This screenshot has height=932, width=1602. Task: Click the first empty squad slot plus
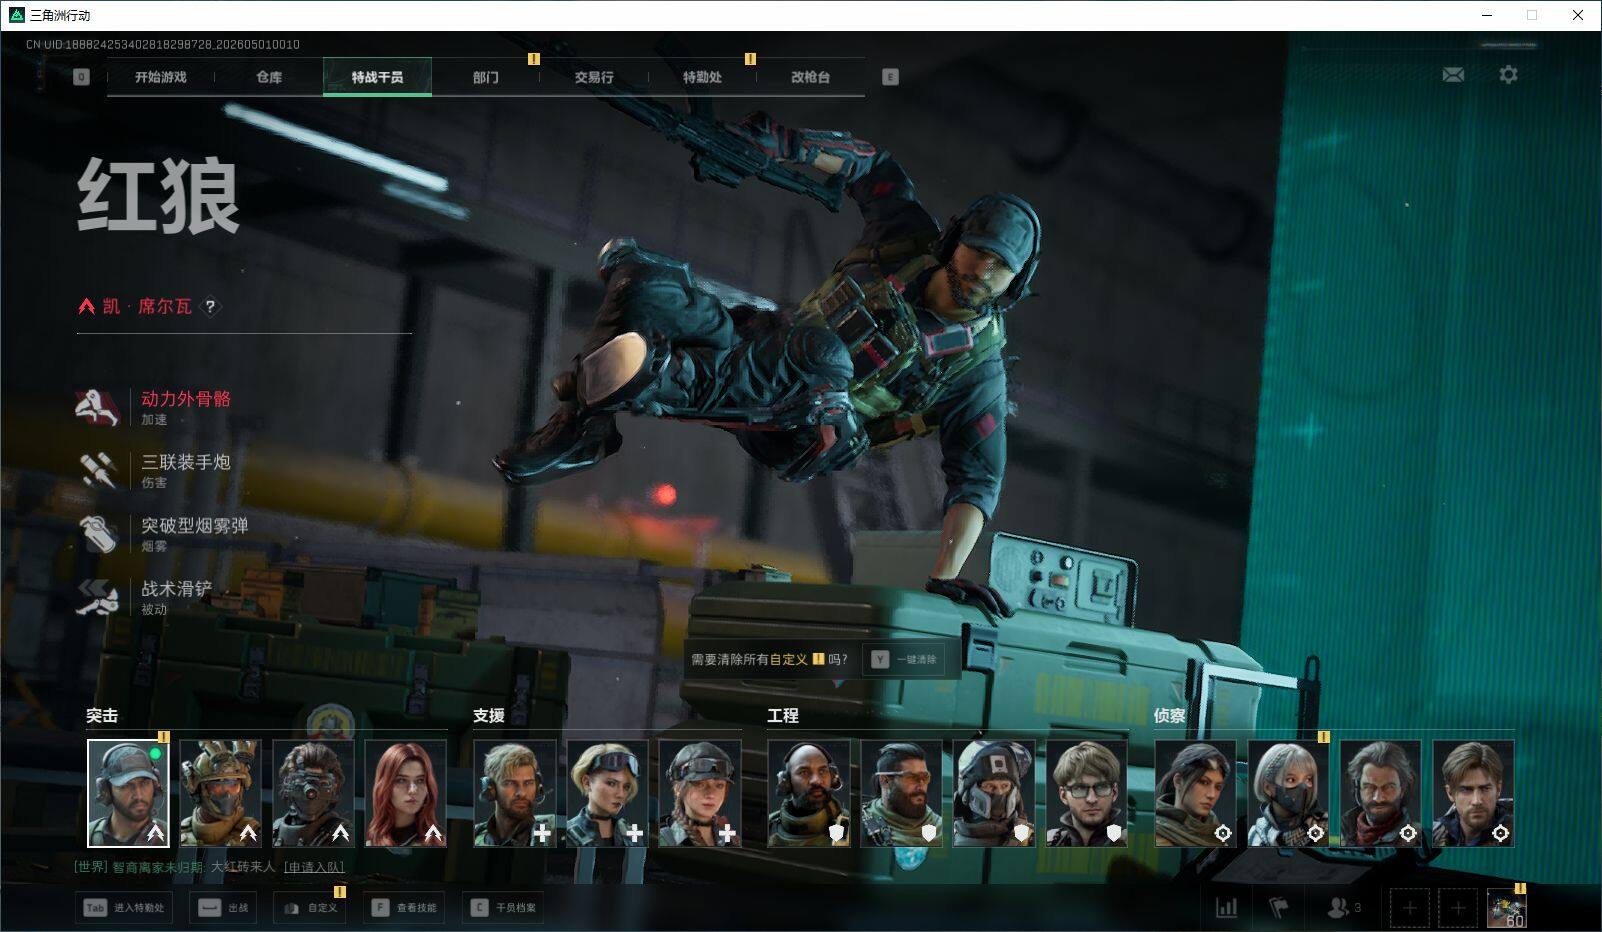point(1409,908)
